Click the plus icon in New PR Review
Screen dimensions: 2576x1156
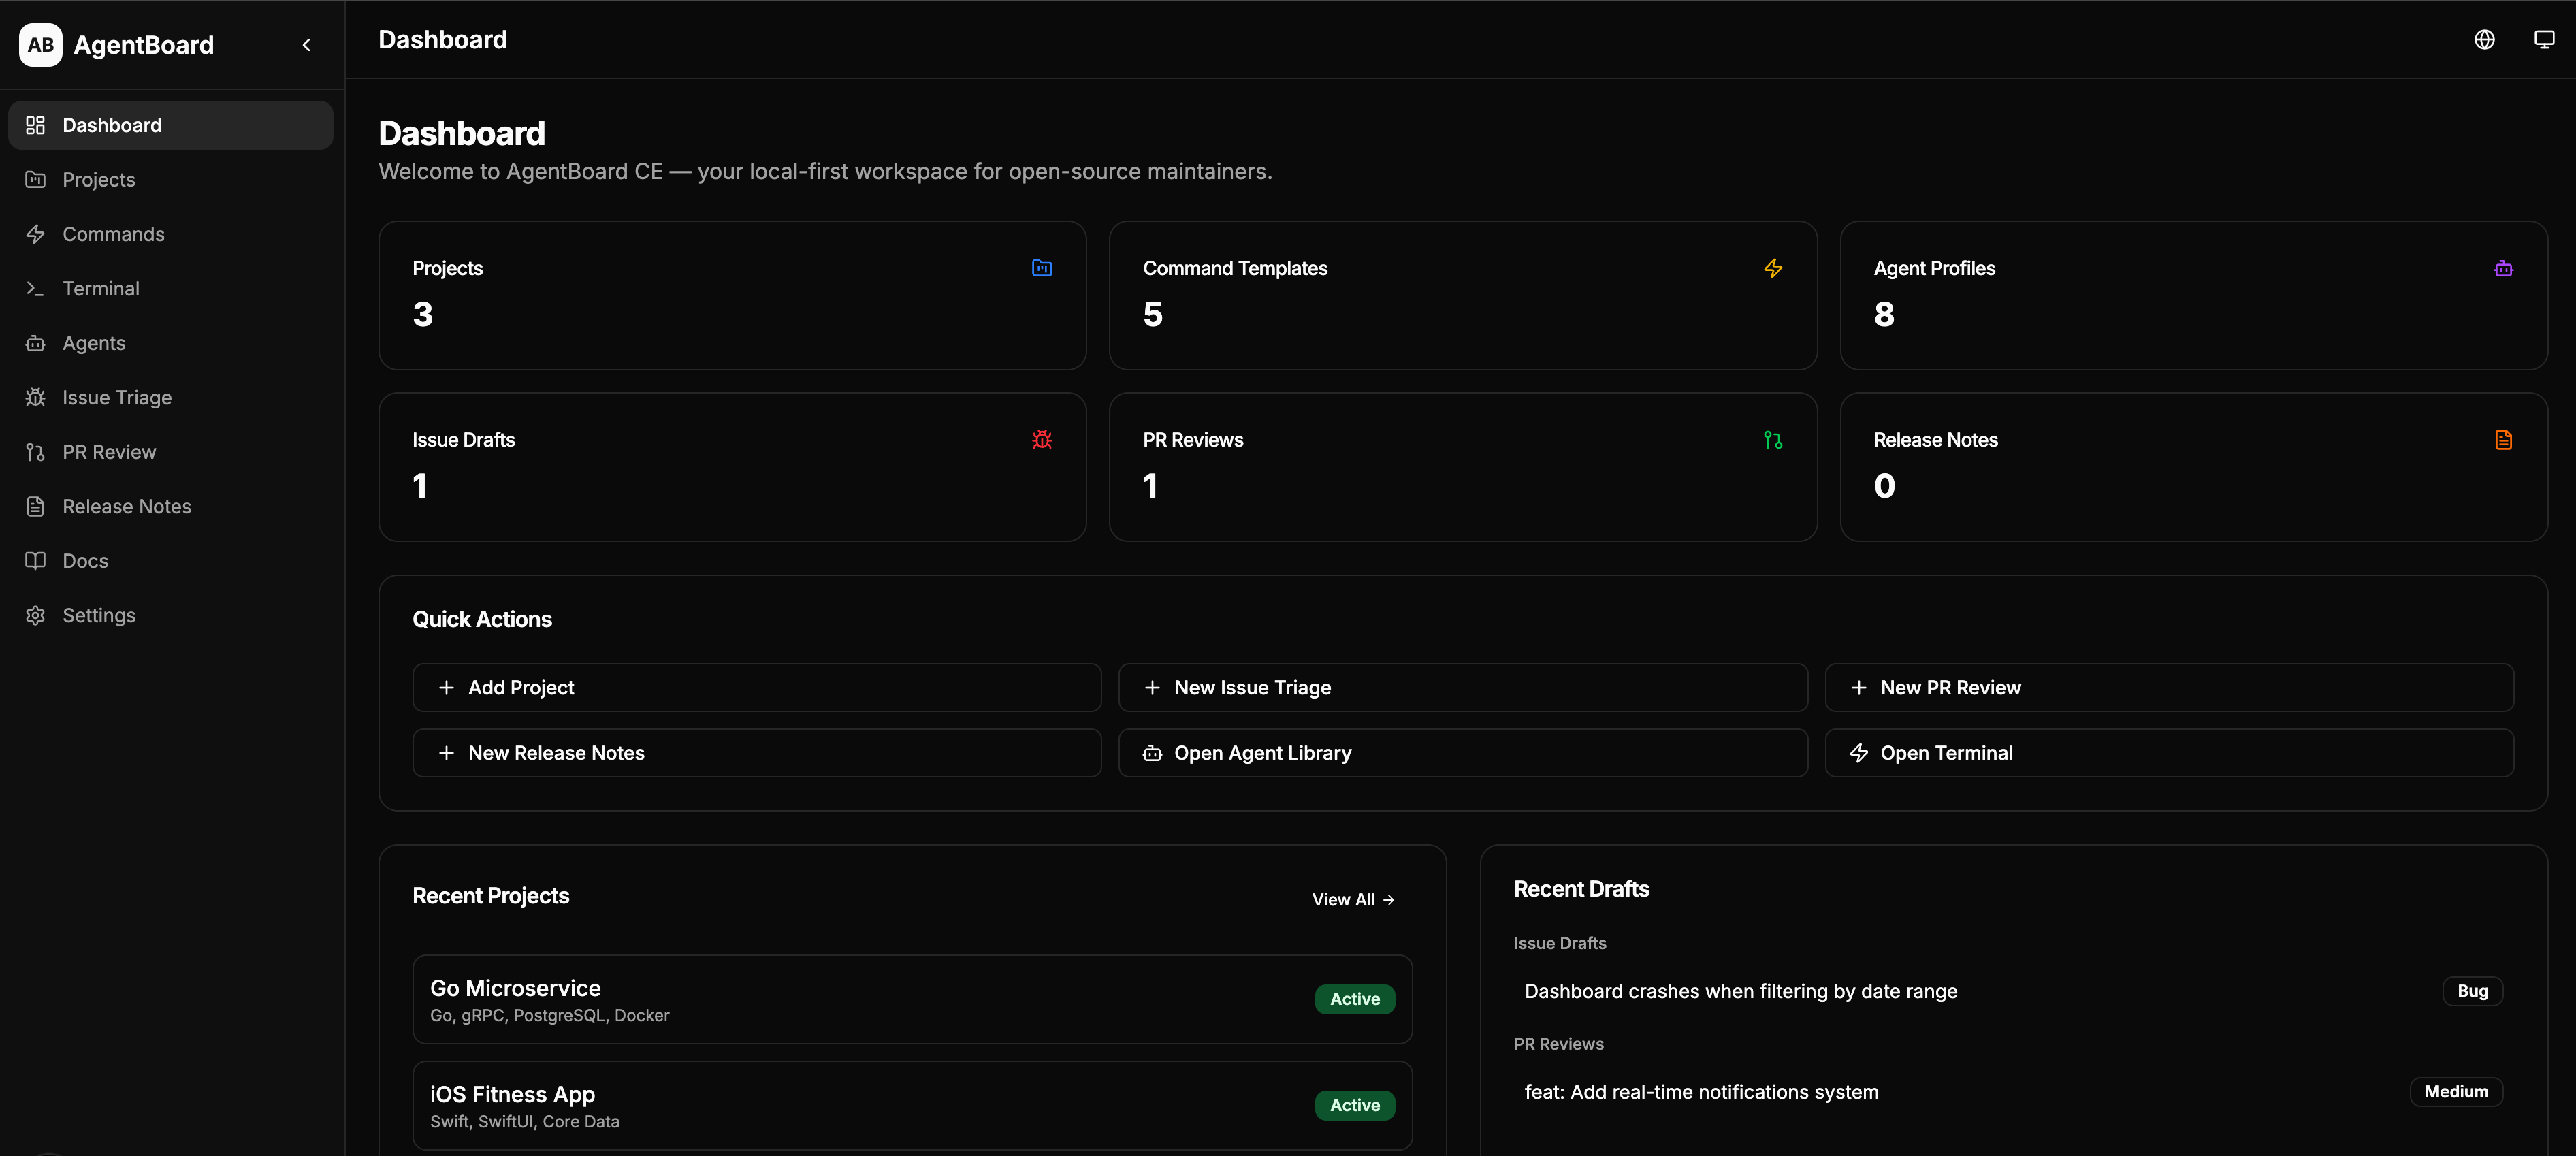click(1858, 688)
